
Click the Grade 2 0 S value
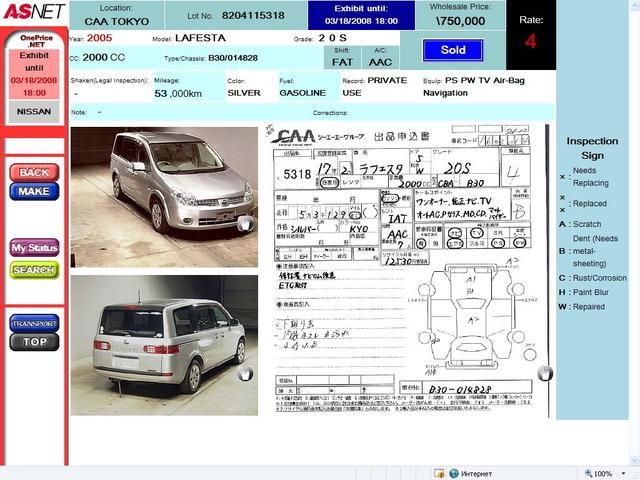click(332, 38)
